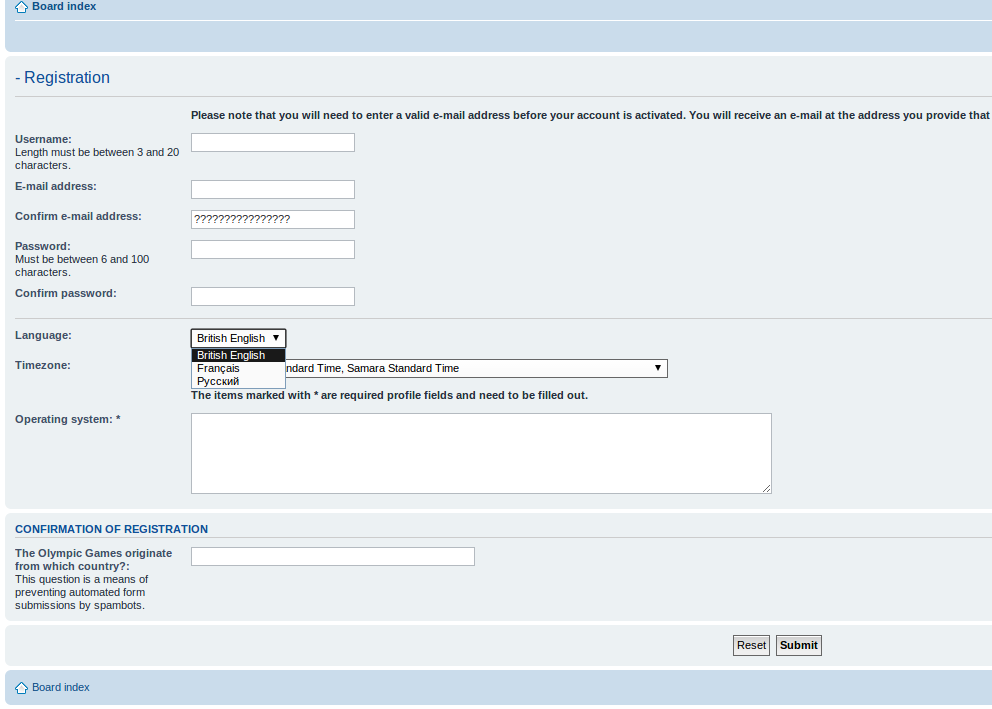Click the home icon beside bottom Board index
This screenshot has width=992, height=709.
[x=21, y=688]
